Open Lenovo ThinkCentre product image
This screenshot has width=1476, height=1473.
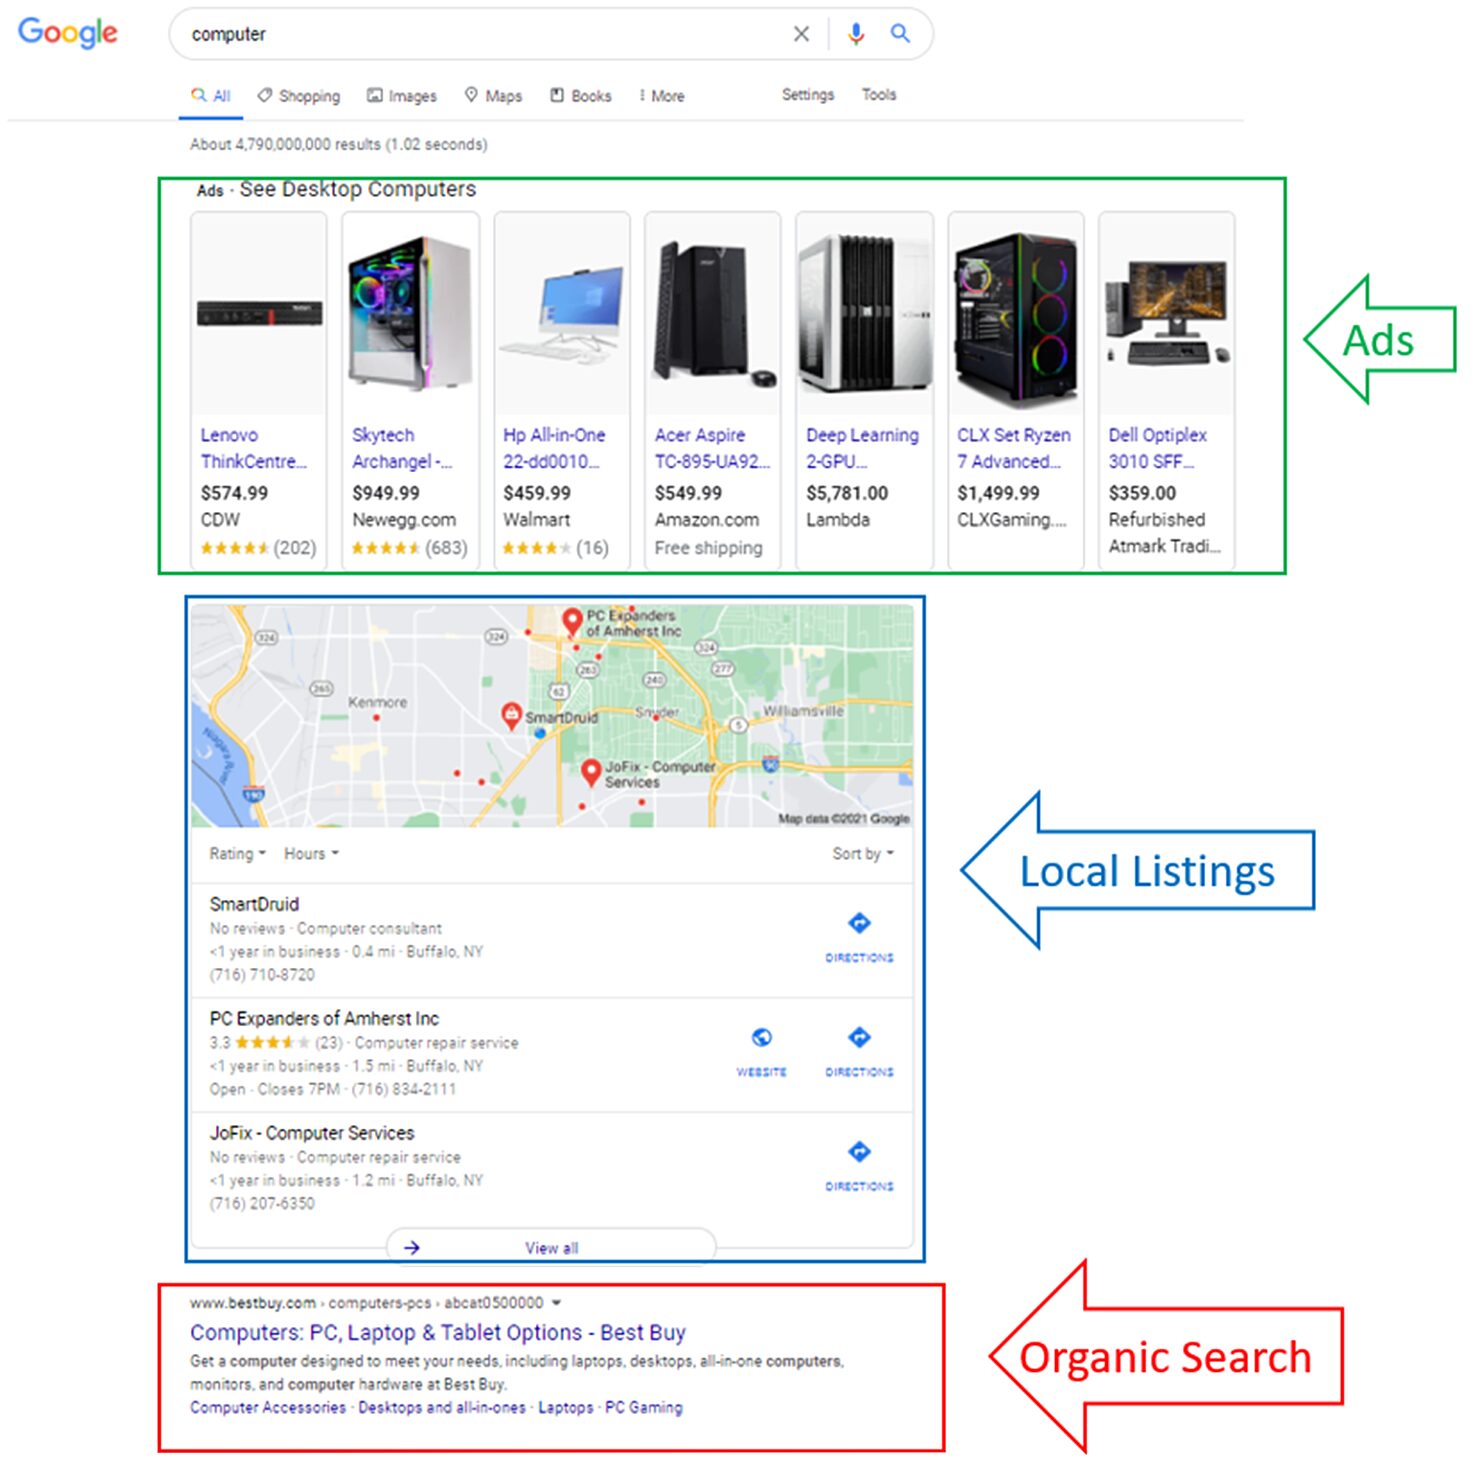(x=259, y=314)
